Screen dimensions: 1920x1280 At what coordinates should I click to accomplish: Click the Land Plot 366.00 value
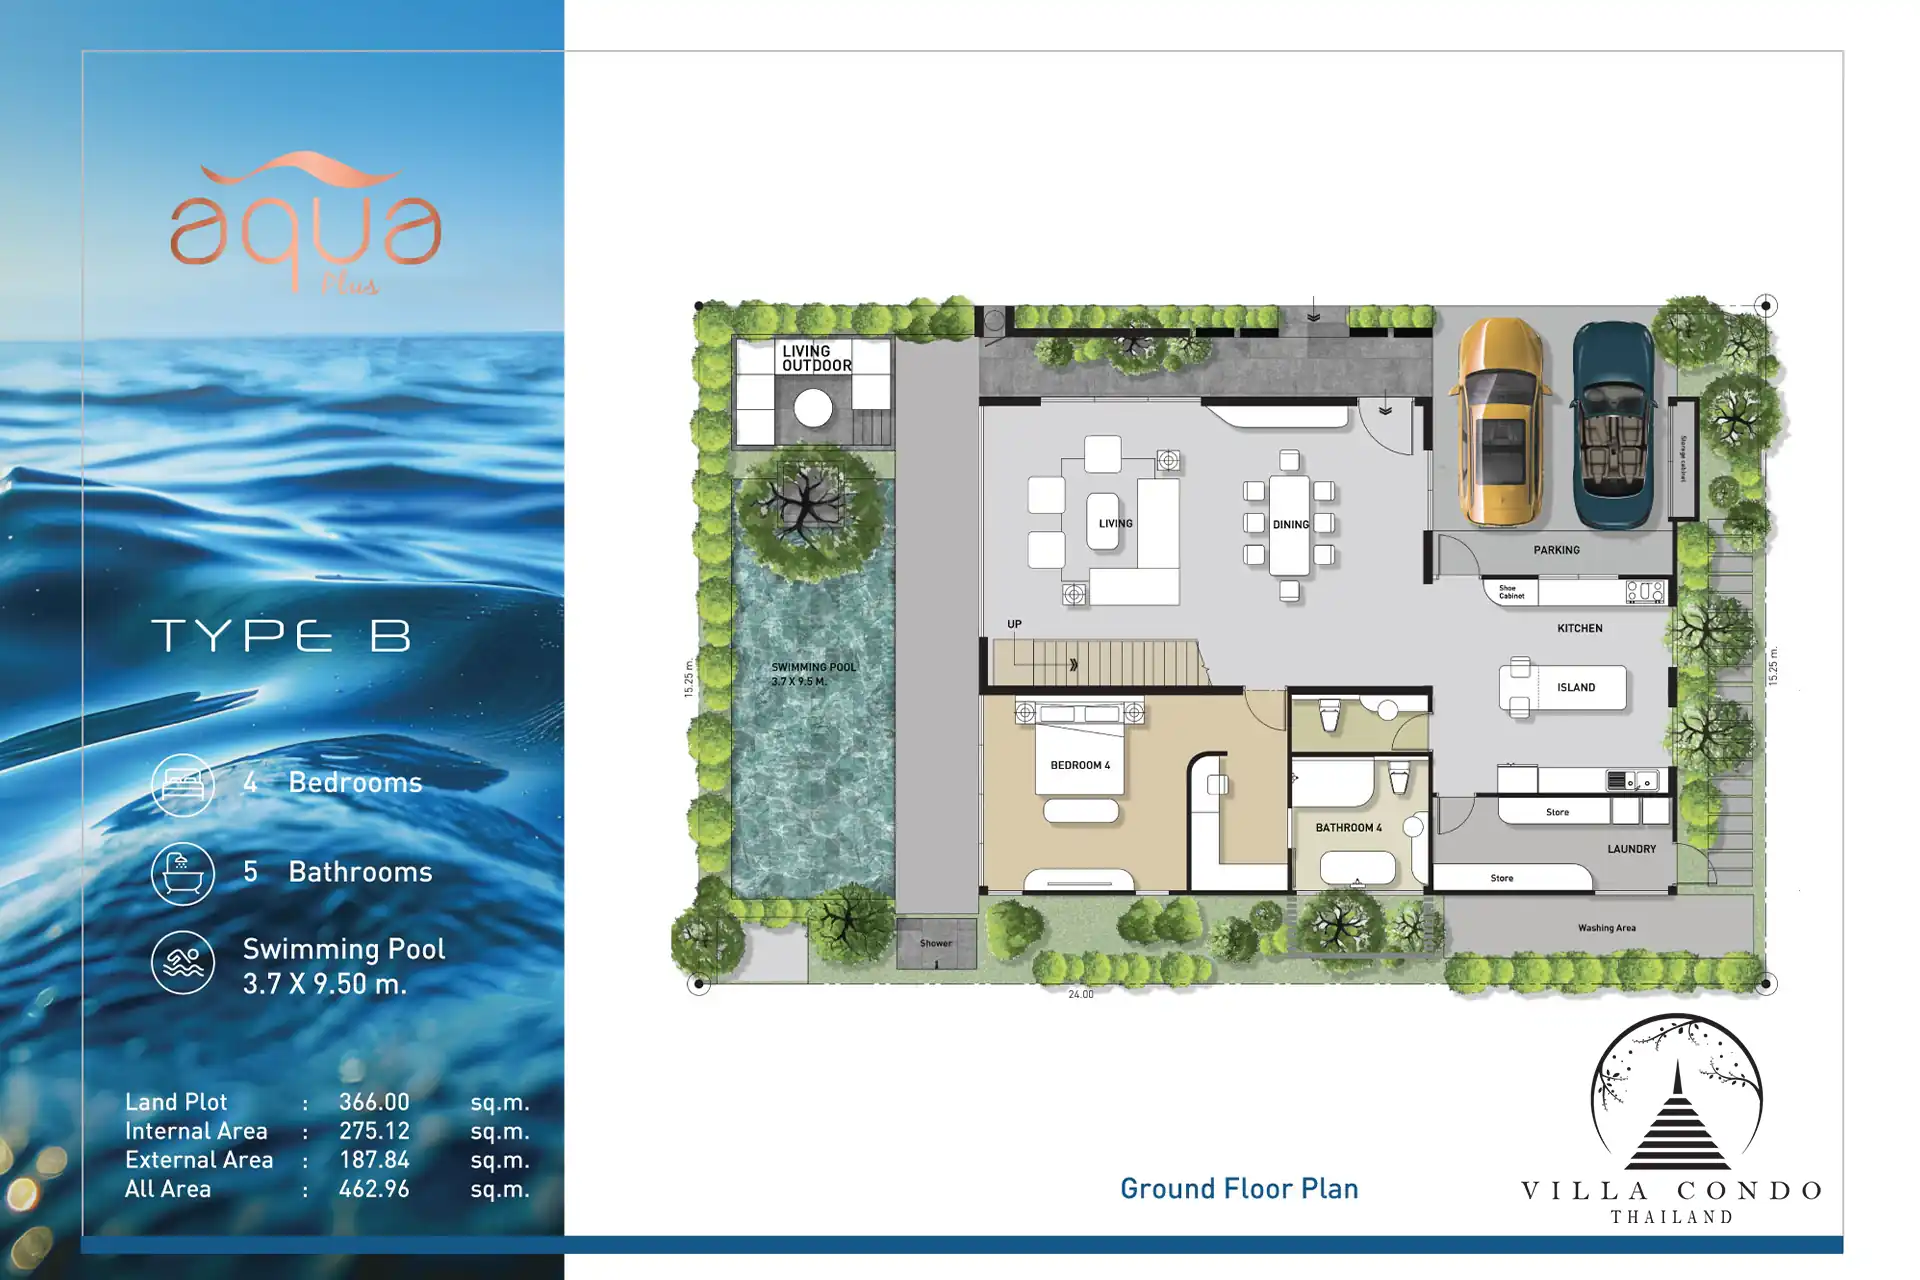(x=374, y=1102)
